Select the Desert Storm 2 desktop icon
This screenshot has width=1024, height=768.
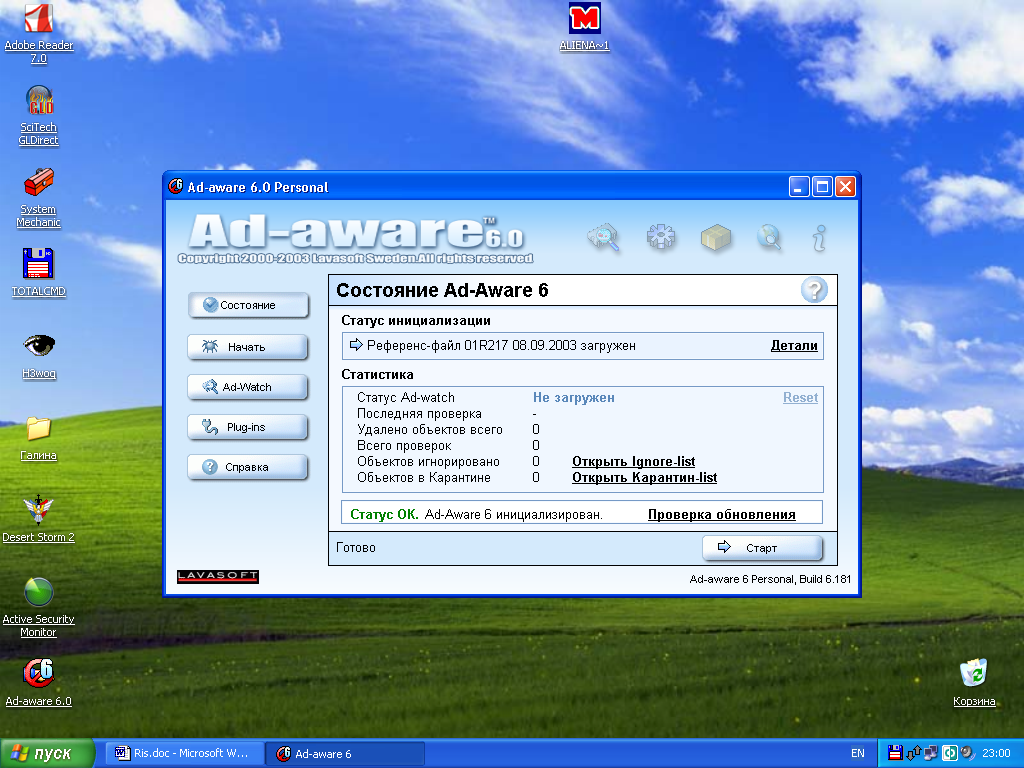coord(39,519)
